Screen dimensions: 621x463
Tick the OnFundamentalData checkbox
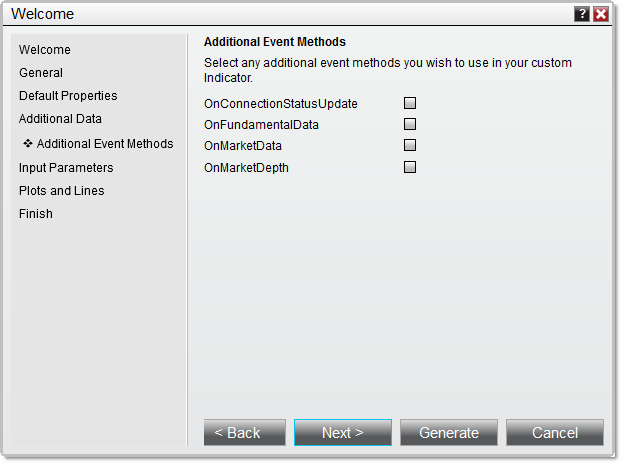[409, 124]
